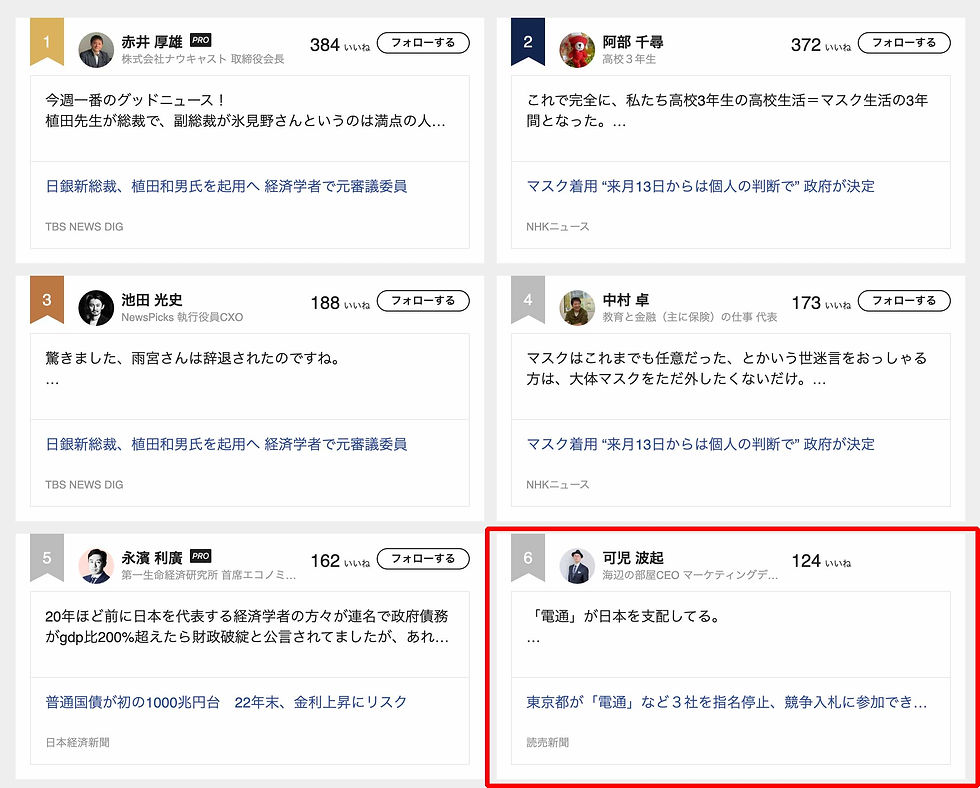This screenshot has height=788, width=980.
Task: Click the navy rank 2 ribbon badge
Action: click(x=528, y=41)
